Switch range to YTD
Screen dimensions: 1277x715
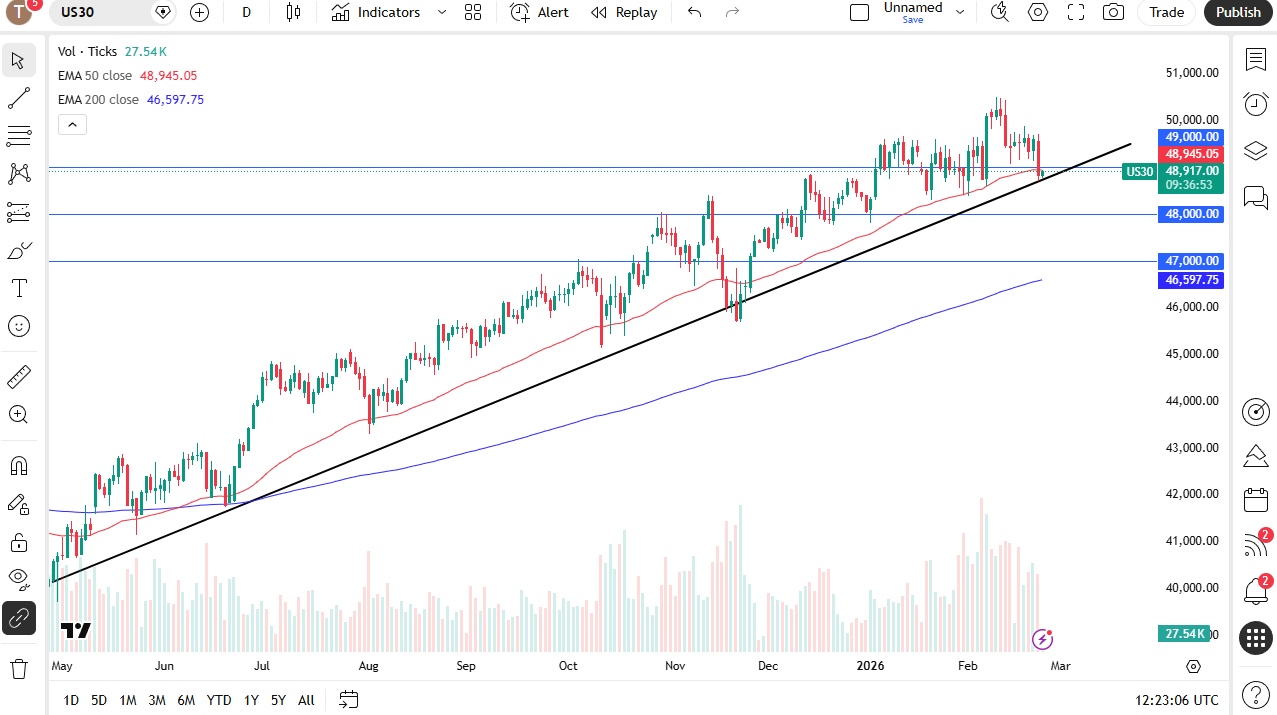pos(219,700)
